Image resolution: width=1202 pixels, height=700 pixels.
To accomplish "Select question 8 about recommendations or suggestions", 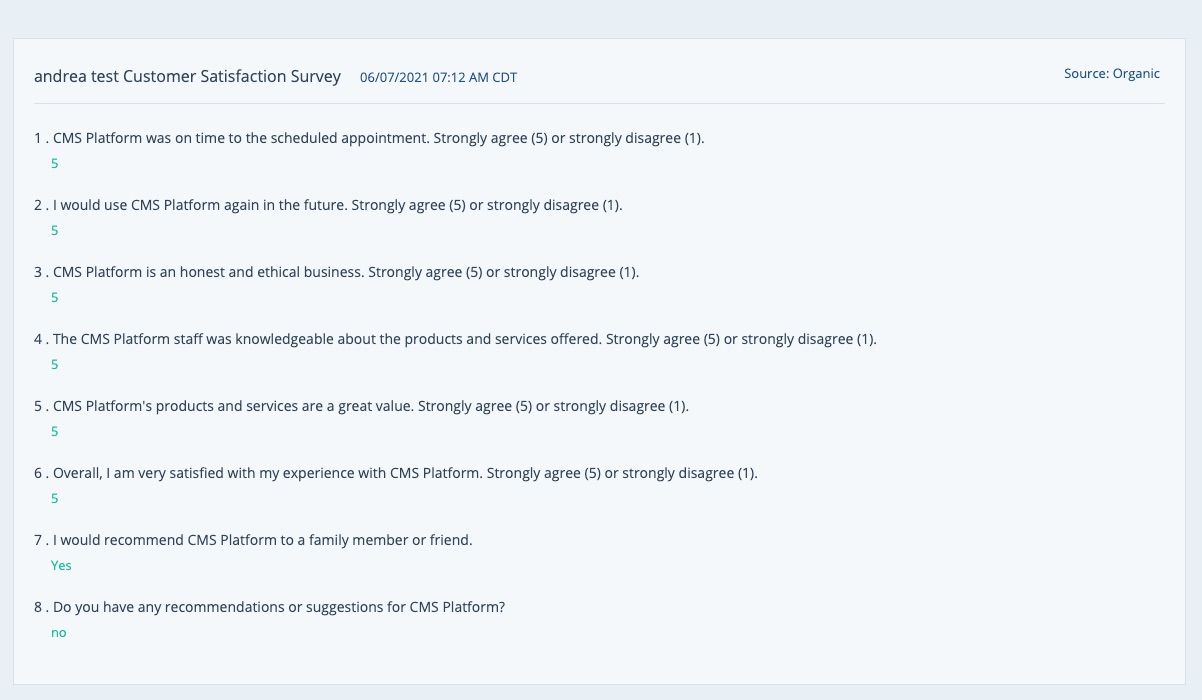I will pos(269,607).
